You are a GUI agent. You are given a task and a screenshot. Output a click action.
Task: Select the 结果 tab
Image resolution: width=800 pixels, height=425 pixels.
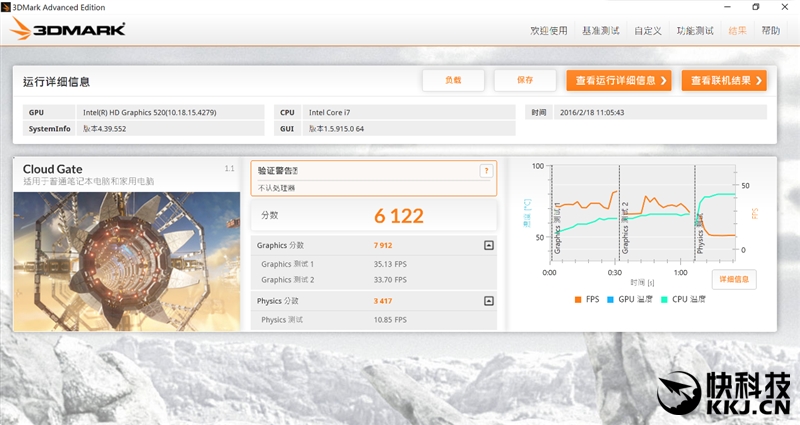click(737, 31)
